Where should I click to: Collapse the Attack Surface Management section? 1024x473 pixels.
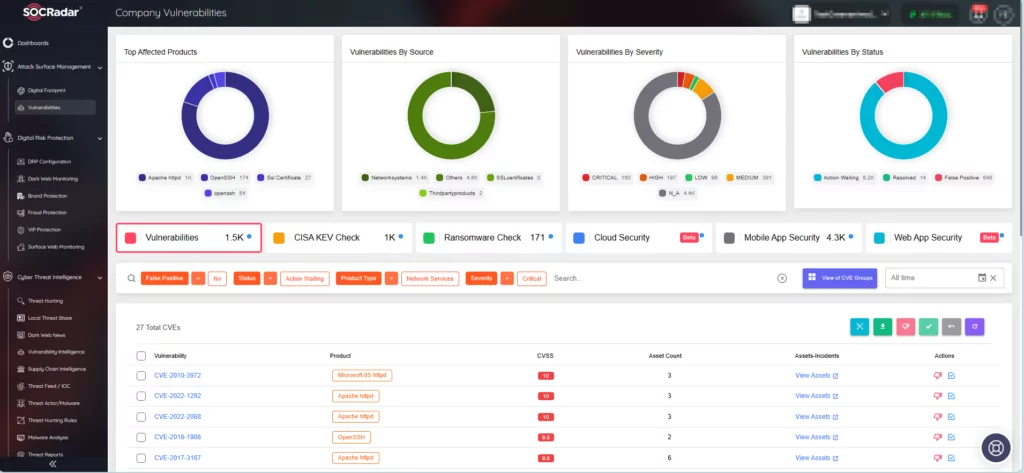pyautogui.click(x=99, y=67)
